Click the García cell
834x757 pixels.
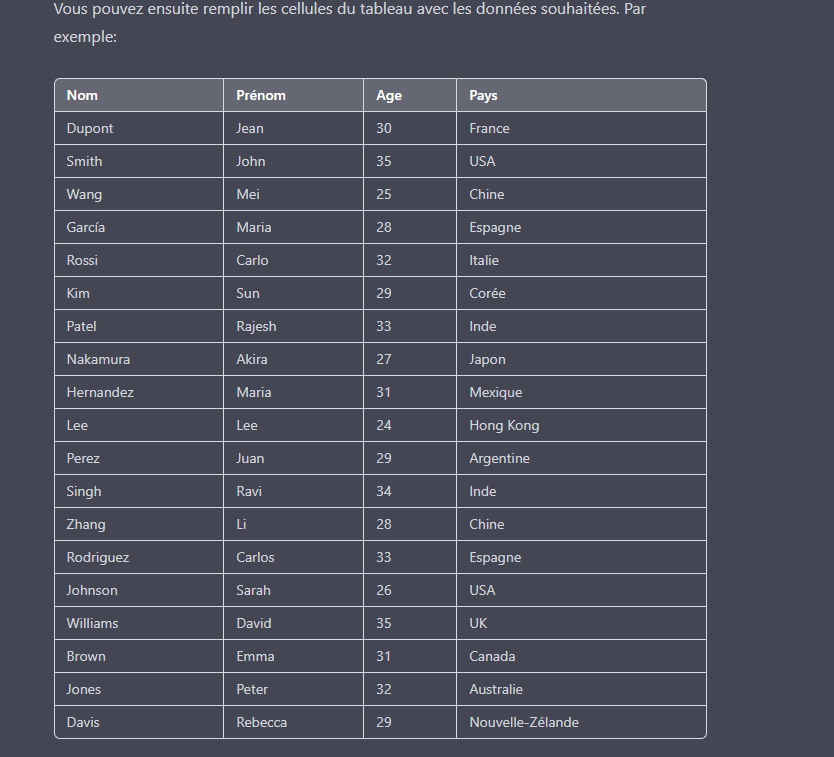pyautogui.click(x=139, y=227)
